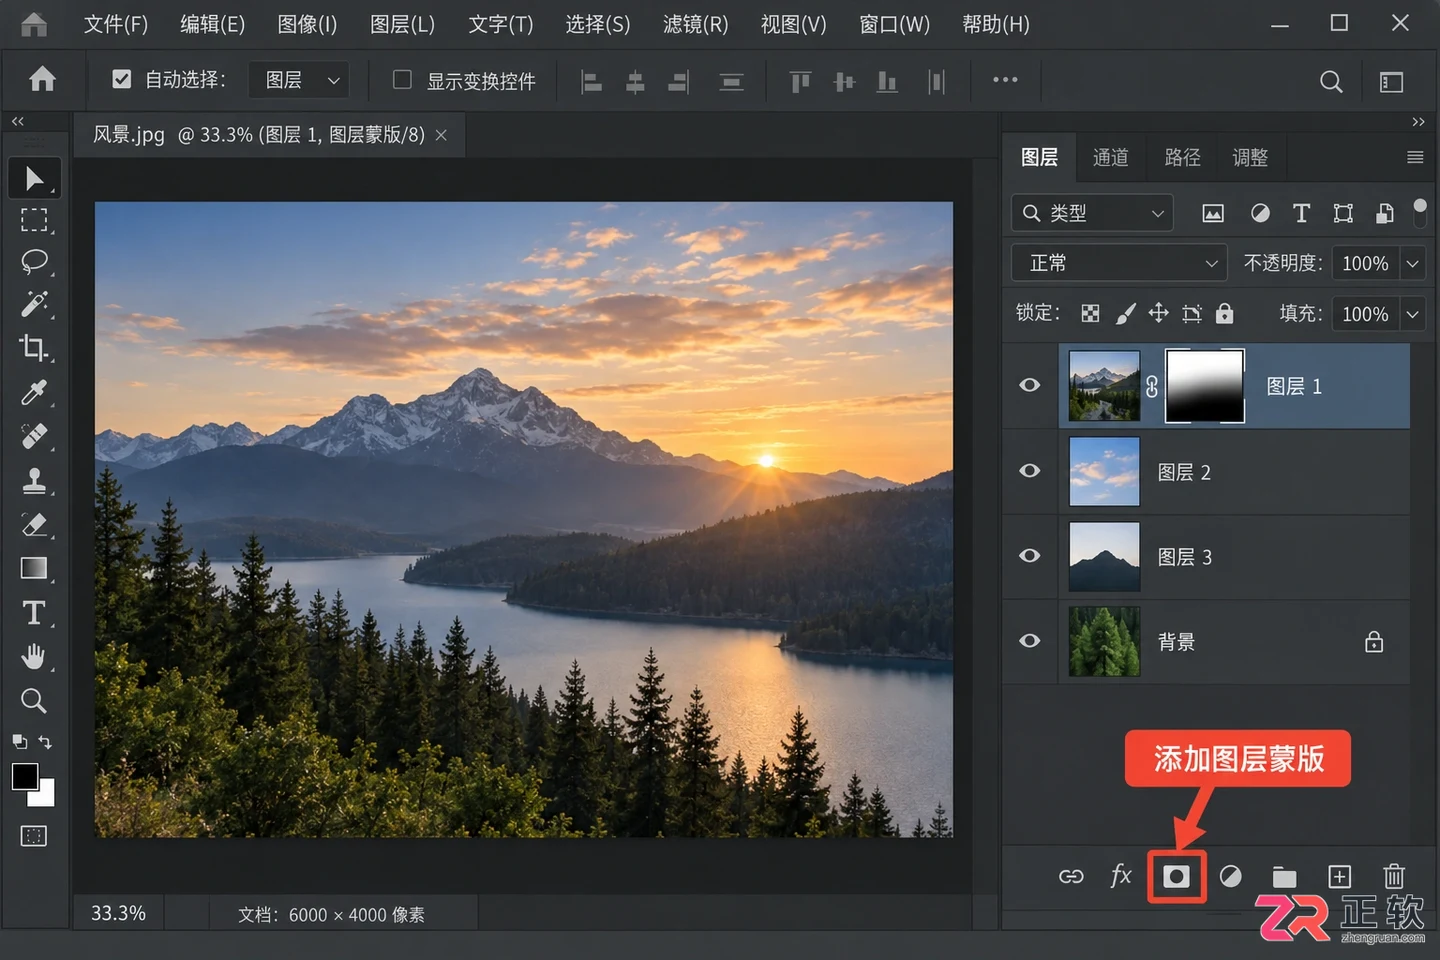The width and height of the screenshot is (1440, 960).
Task: Open the layers panel menu icon
Action: 1415,157
